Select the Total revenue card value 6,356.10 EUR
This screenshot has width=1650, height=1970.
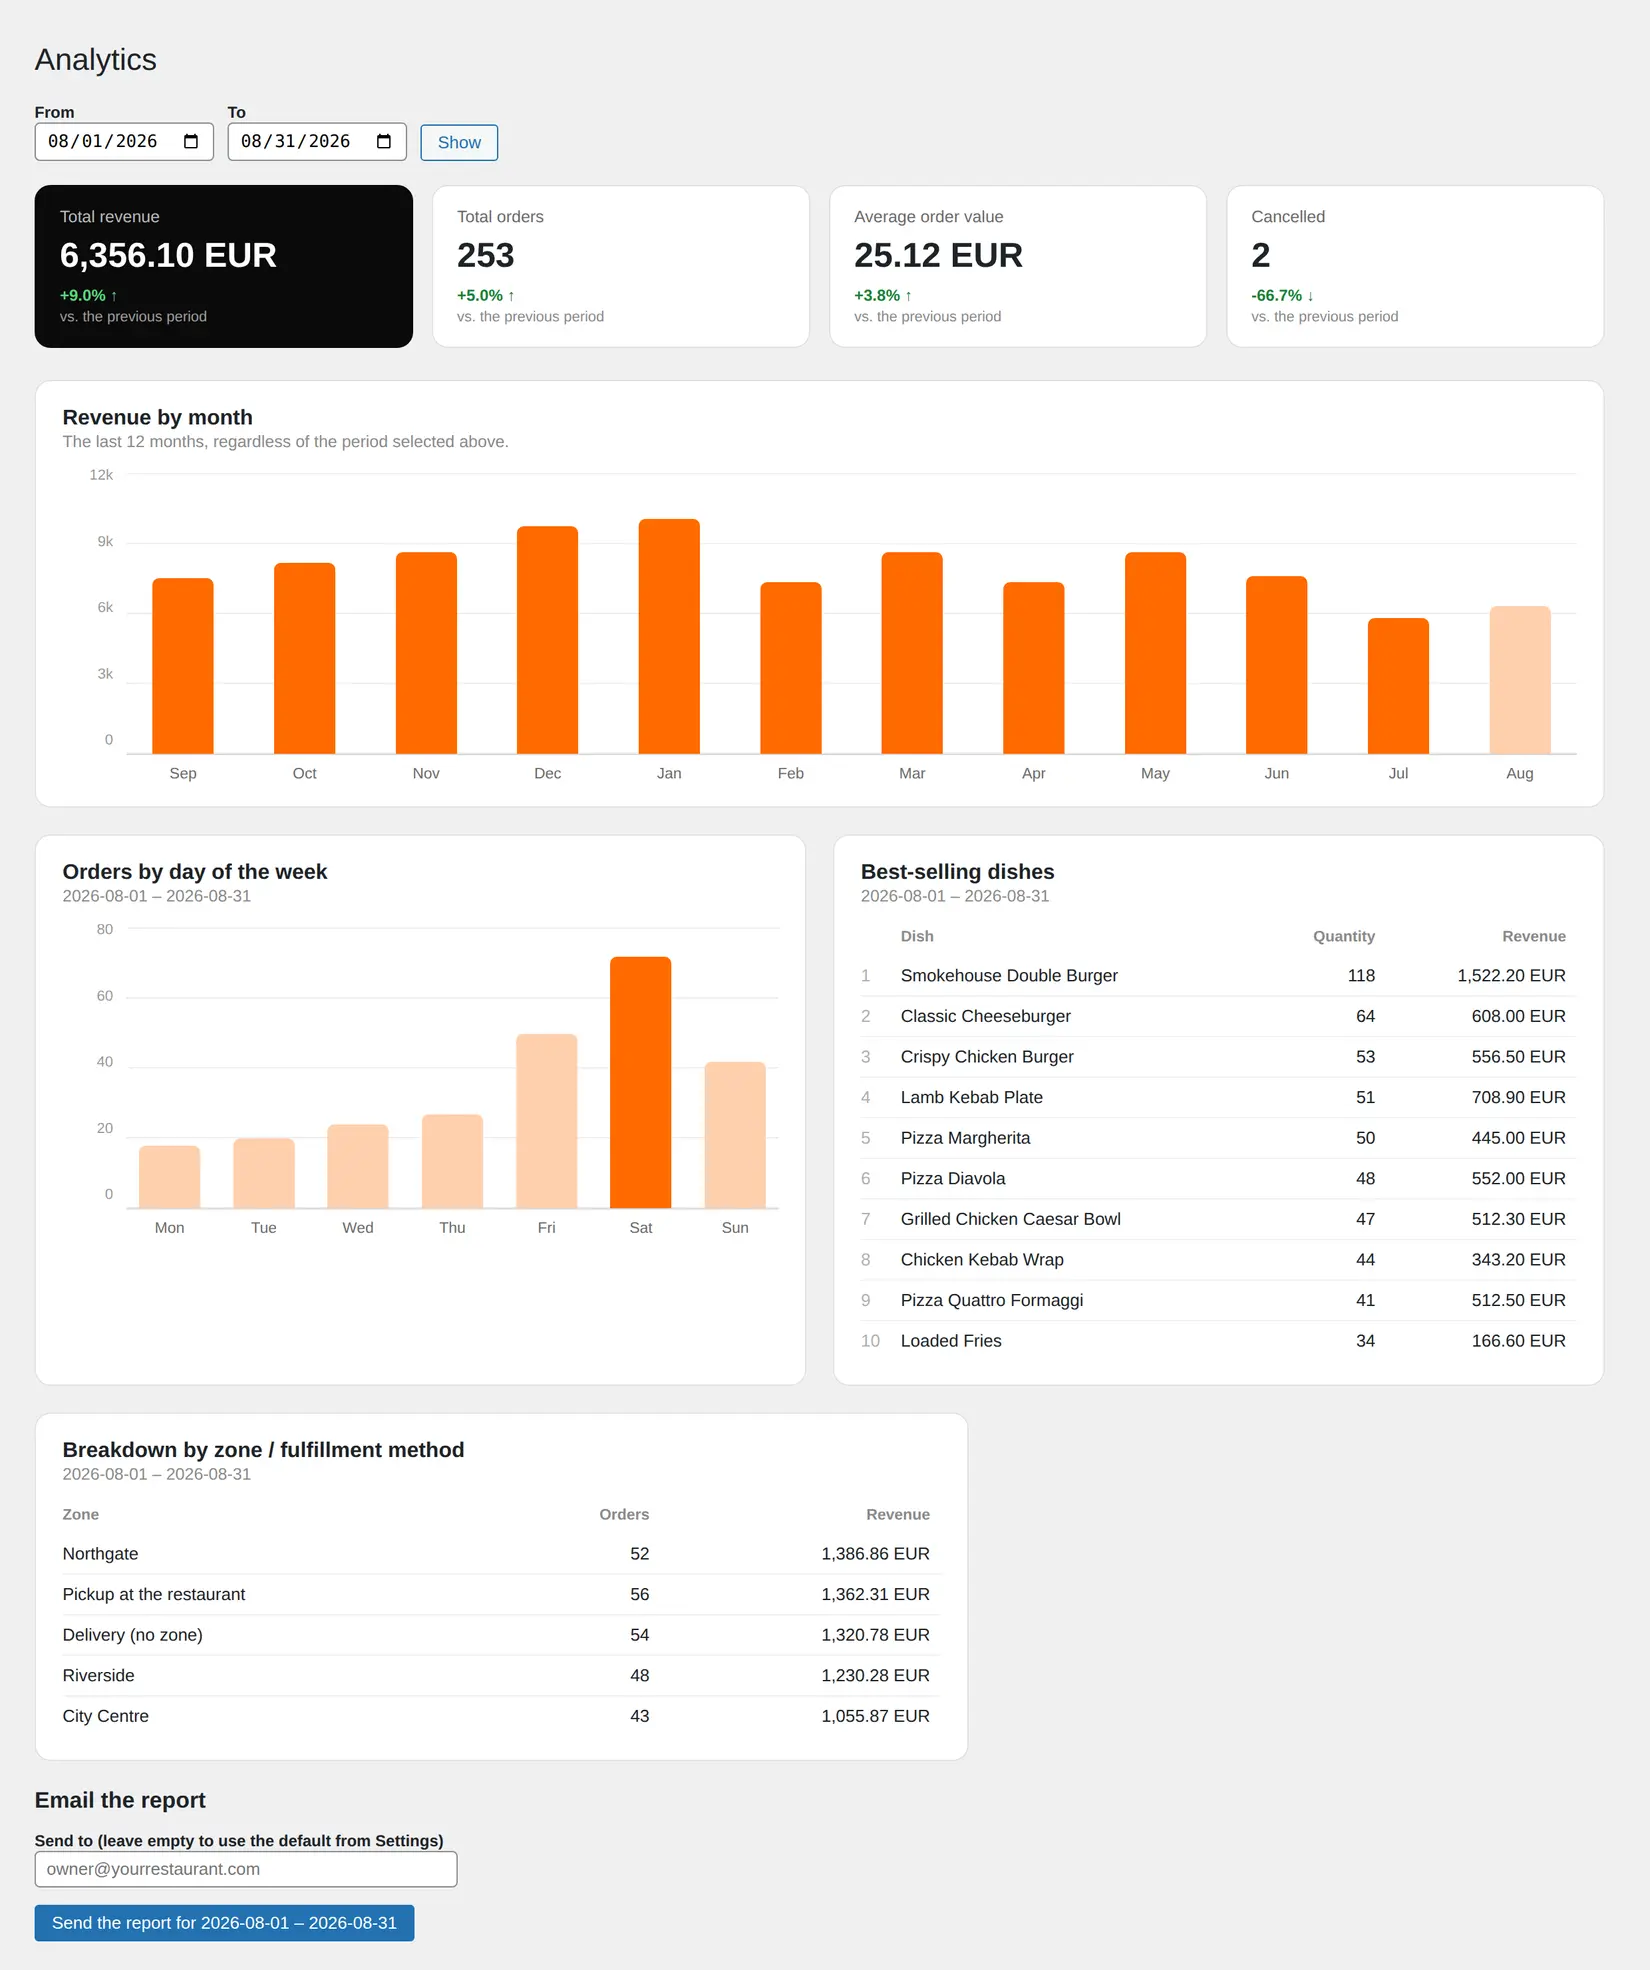[x=168, y=256]
